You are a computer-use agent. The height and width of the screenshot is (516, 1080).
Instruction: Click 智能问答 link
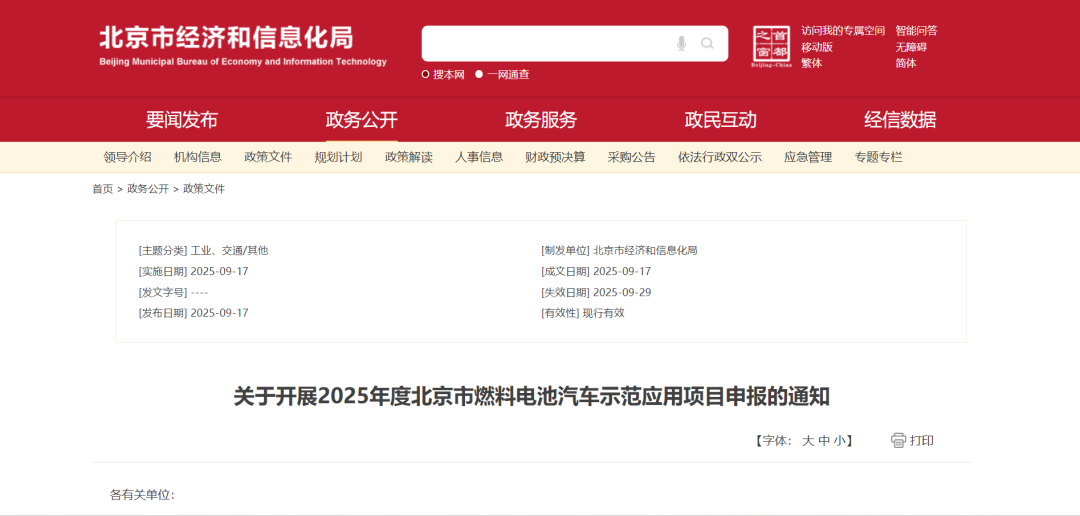(916, 31)
